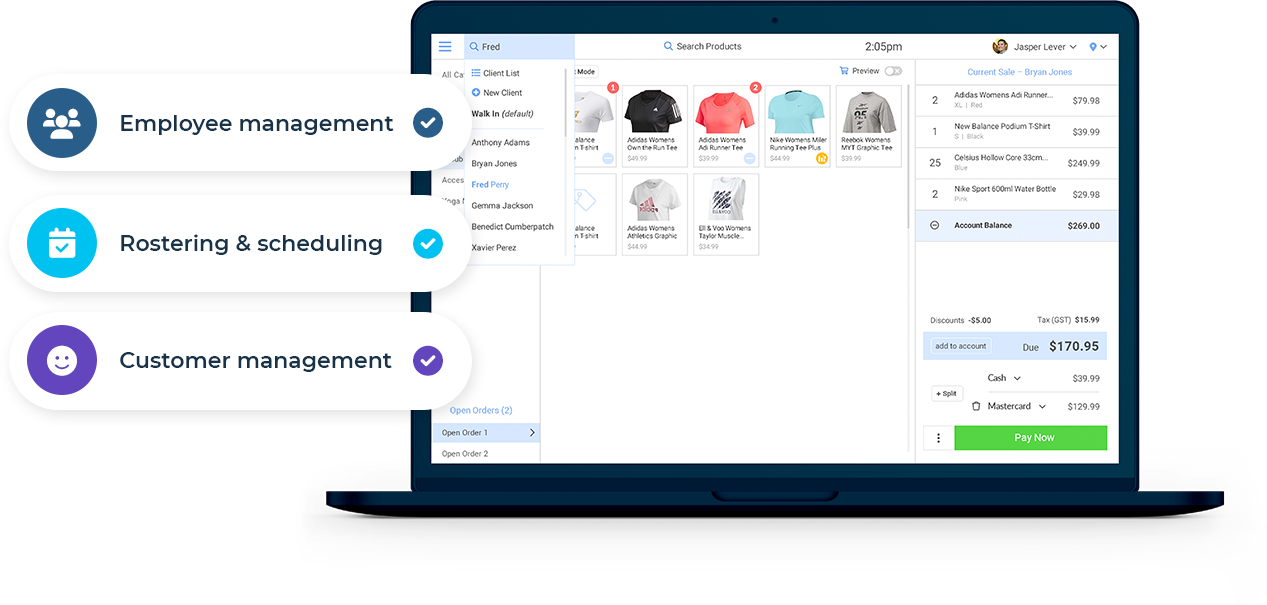Select Adidas Womens Athletics Graphic product
Viewport: 1267px width, 605px height.
click(654, 214)
